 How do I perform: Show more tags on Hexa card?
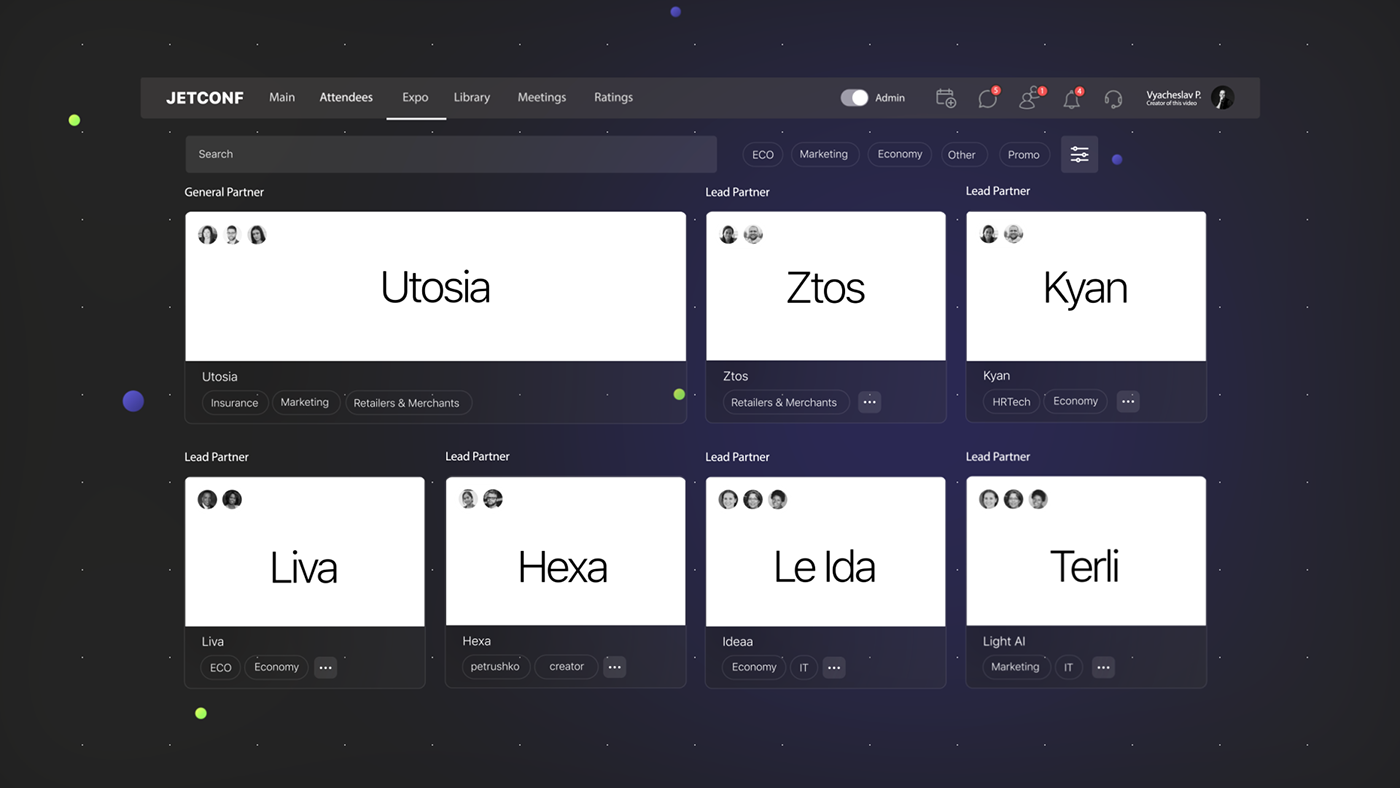coord(614,667)
